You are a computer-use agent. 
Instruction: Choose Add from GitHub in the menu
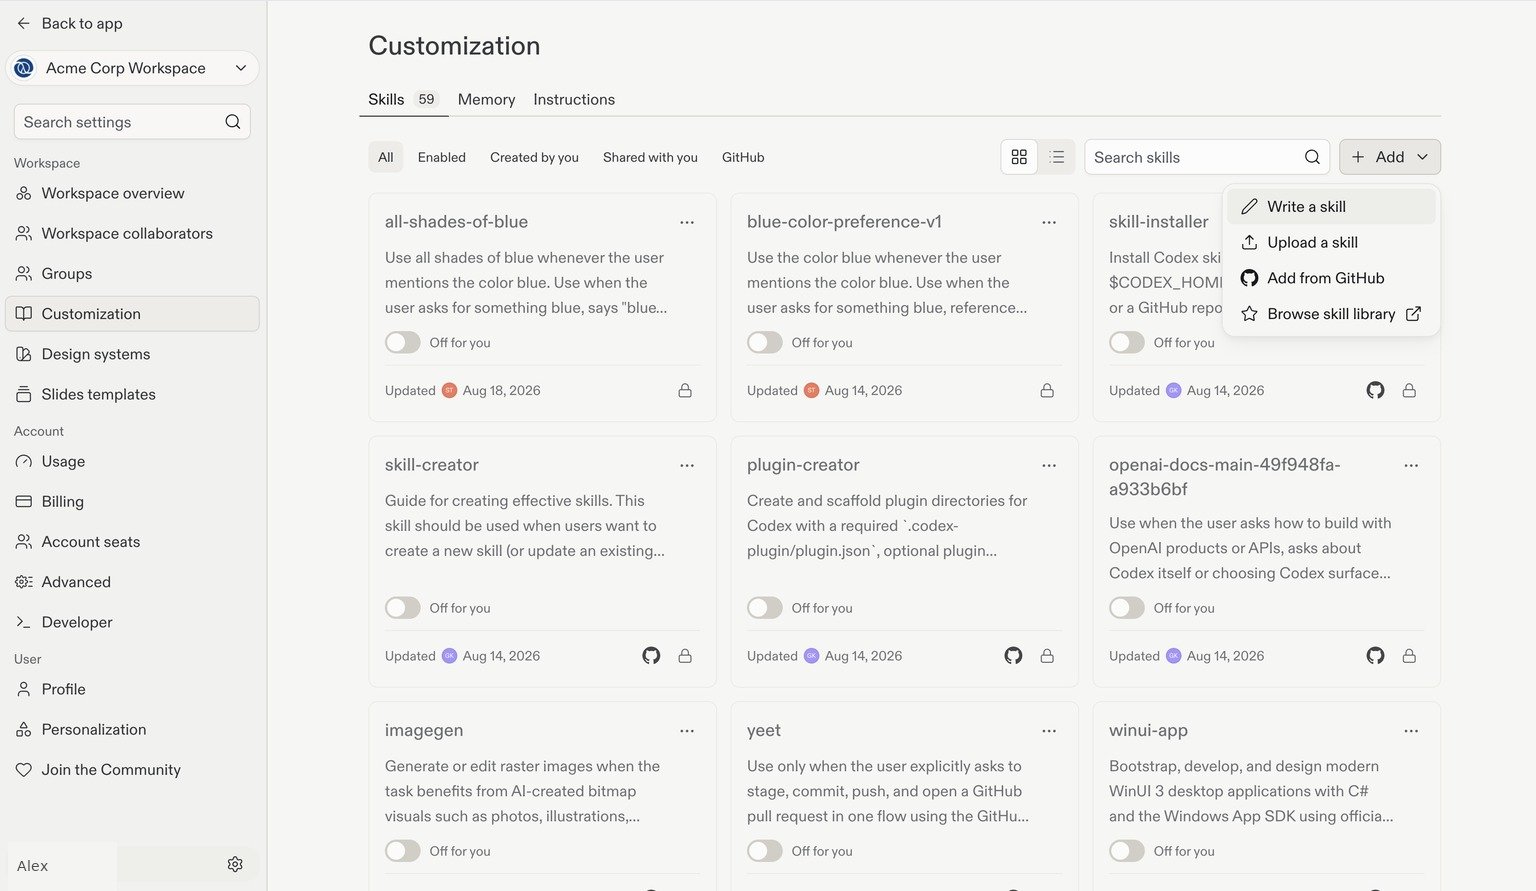pos(1331,278)
